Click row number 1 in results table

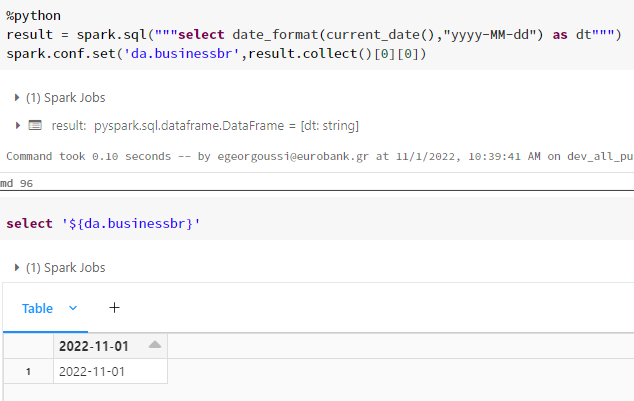point(28,372)
